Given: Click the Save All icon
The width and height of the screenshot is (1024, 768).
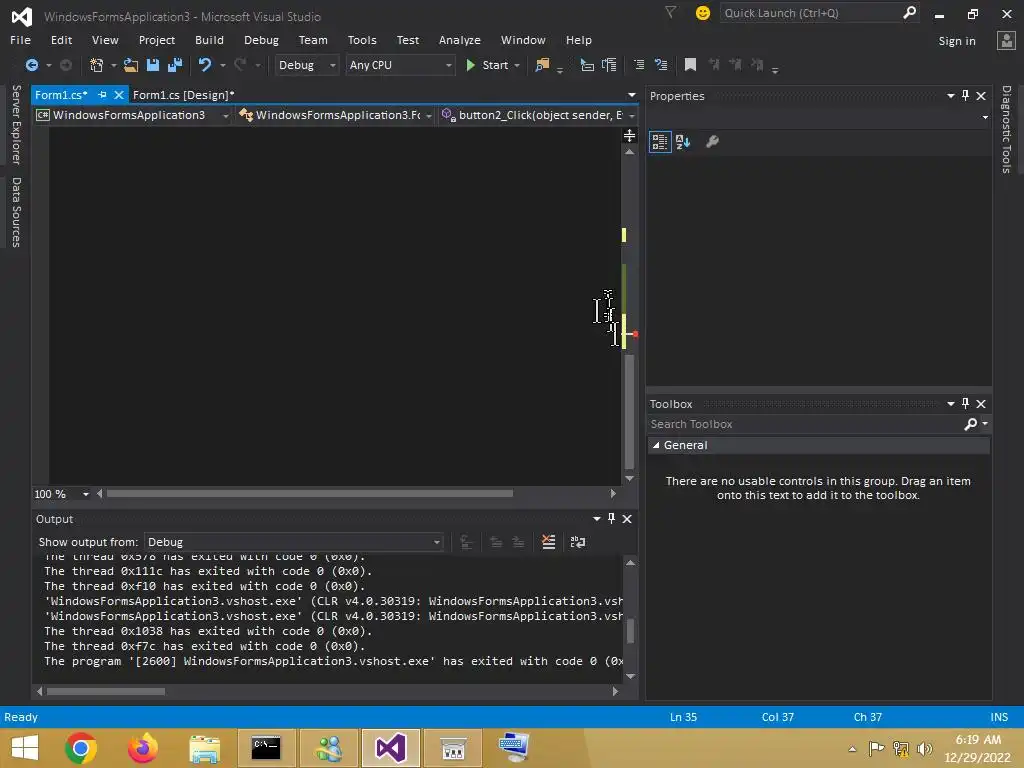Looking at the screenshot, I should coord(175,65).
